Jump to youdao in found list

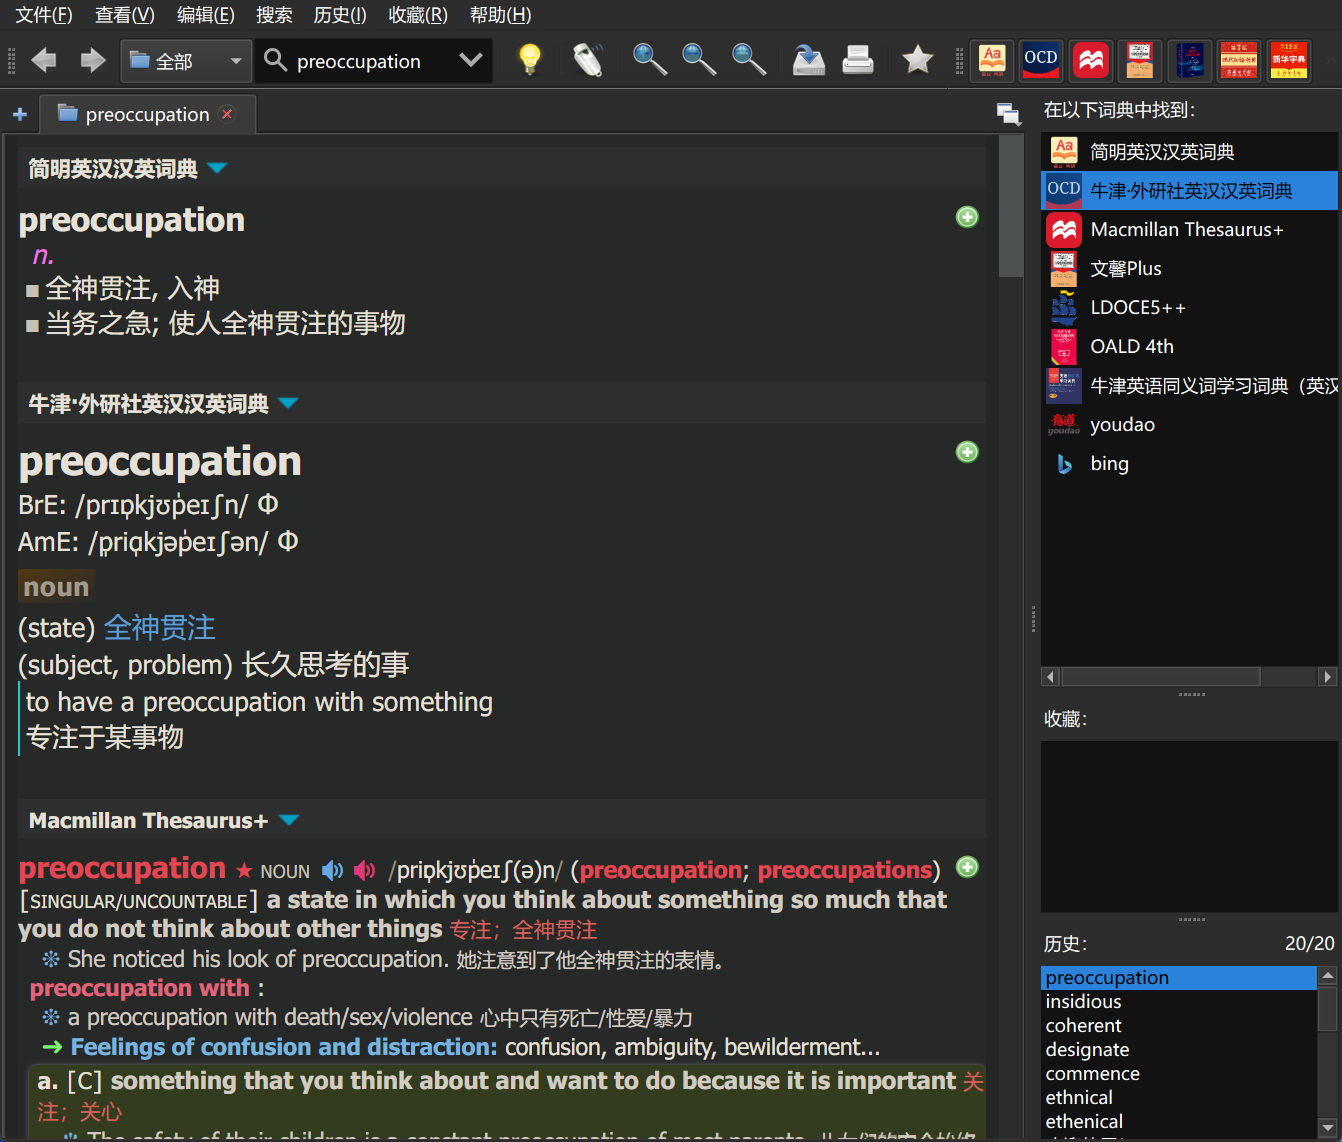pos(1189,425)
